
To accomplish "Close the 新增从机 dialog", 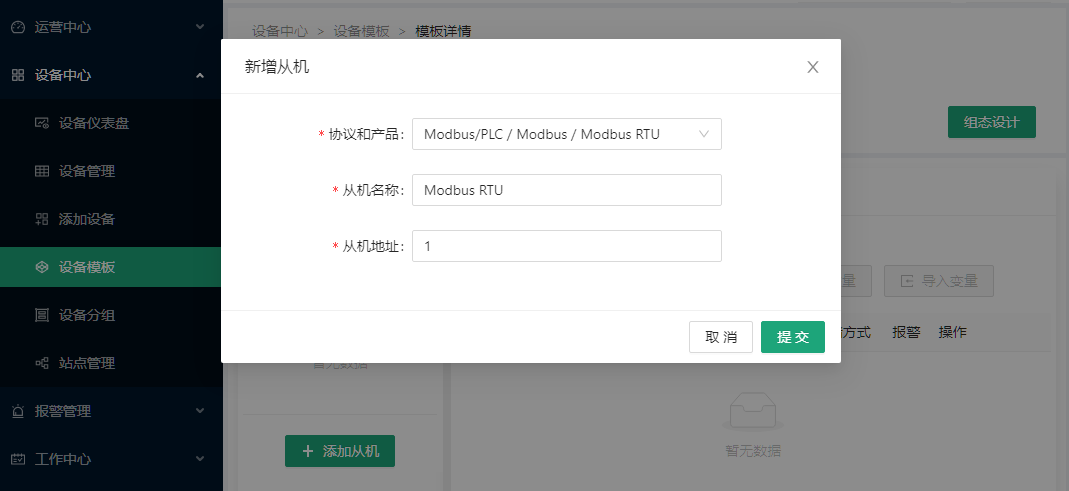I will pyautogui.click(x=813, y=67).
